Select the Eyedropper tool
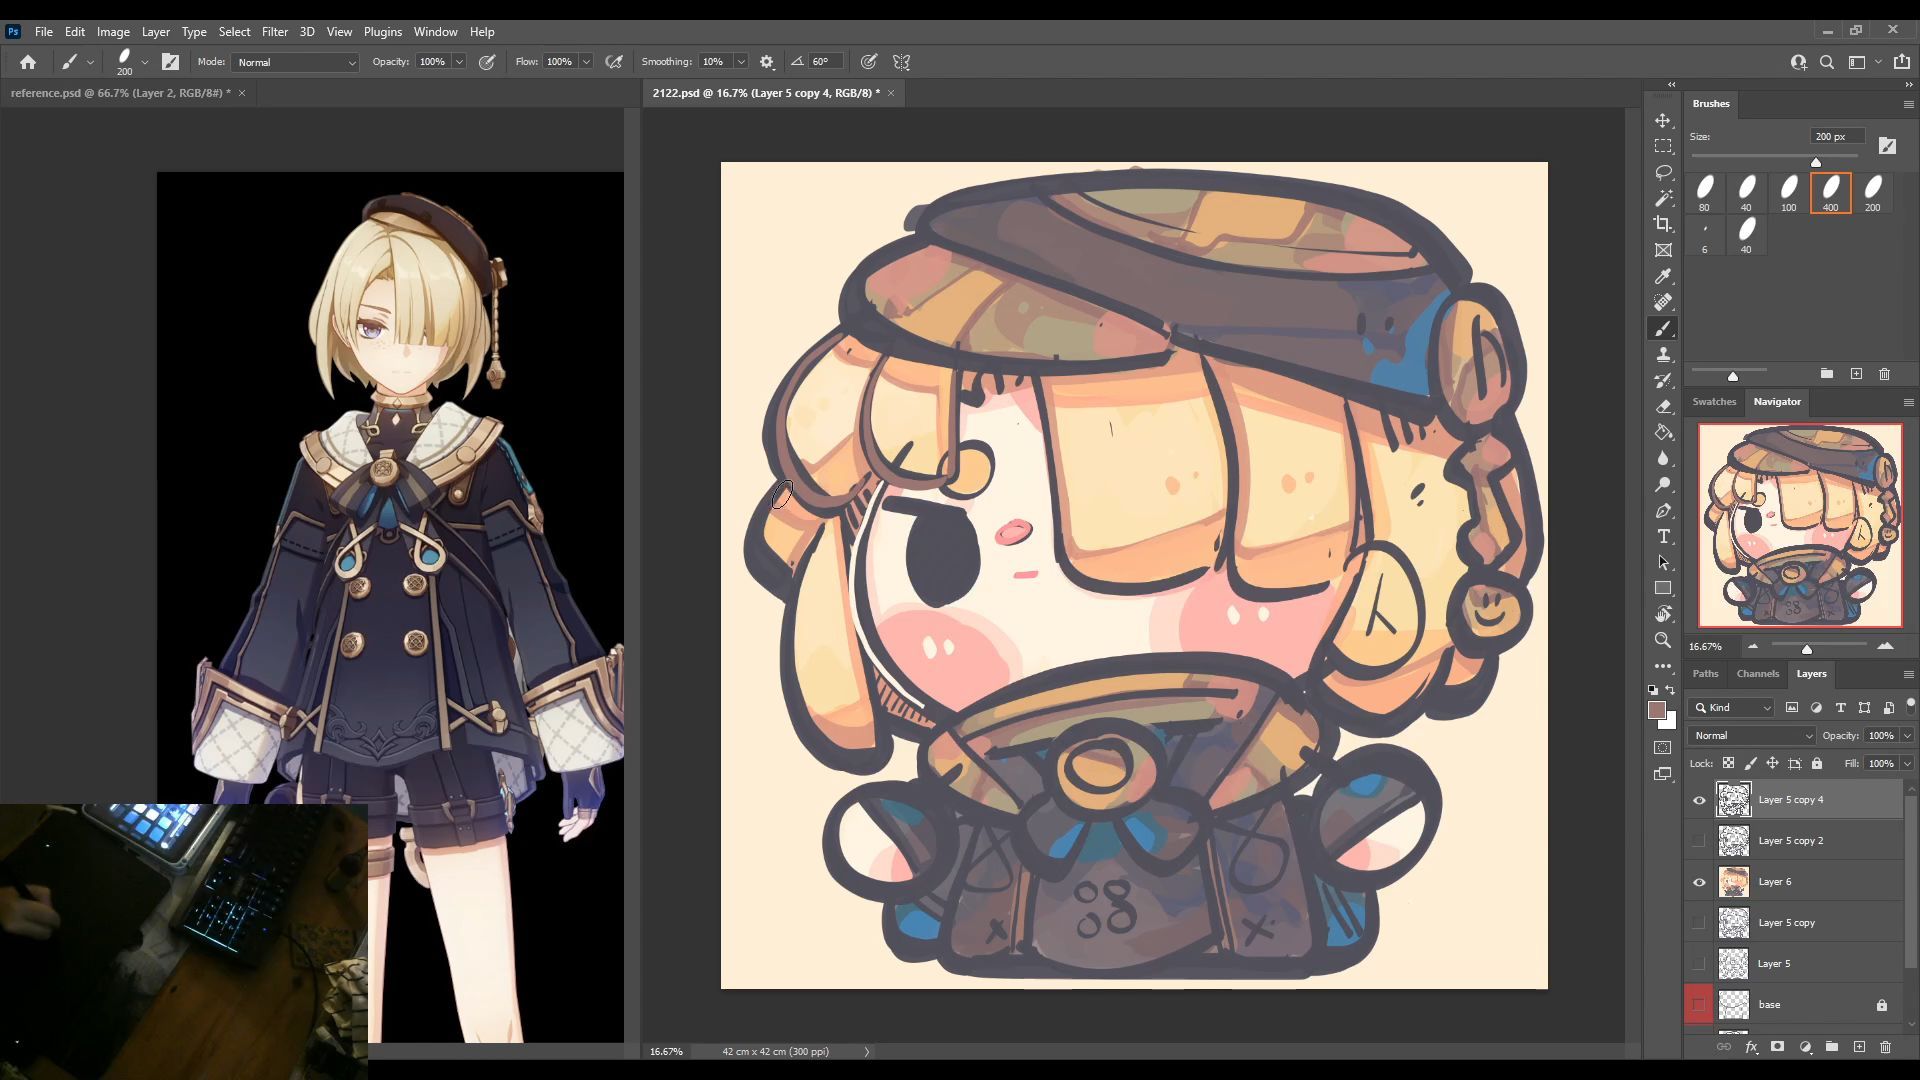 coord(1663,276)
